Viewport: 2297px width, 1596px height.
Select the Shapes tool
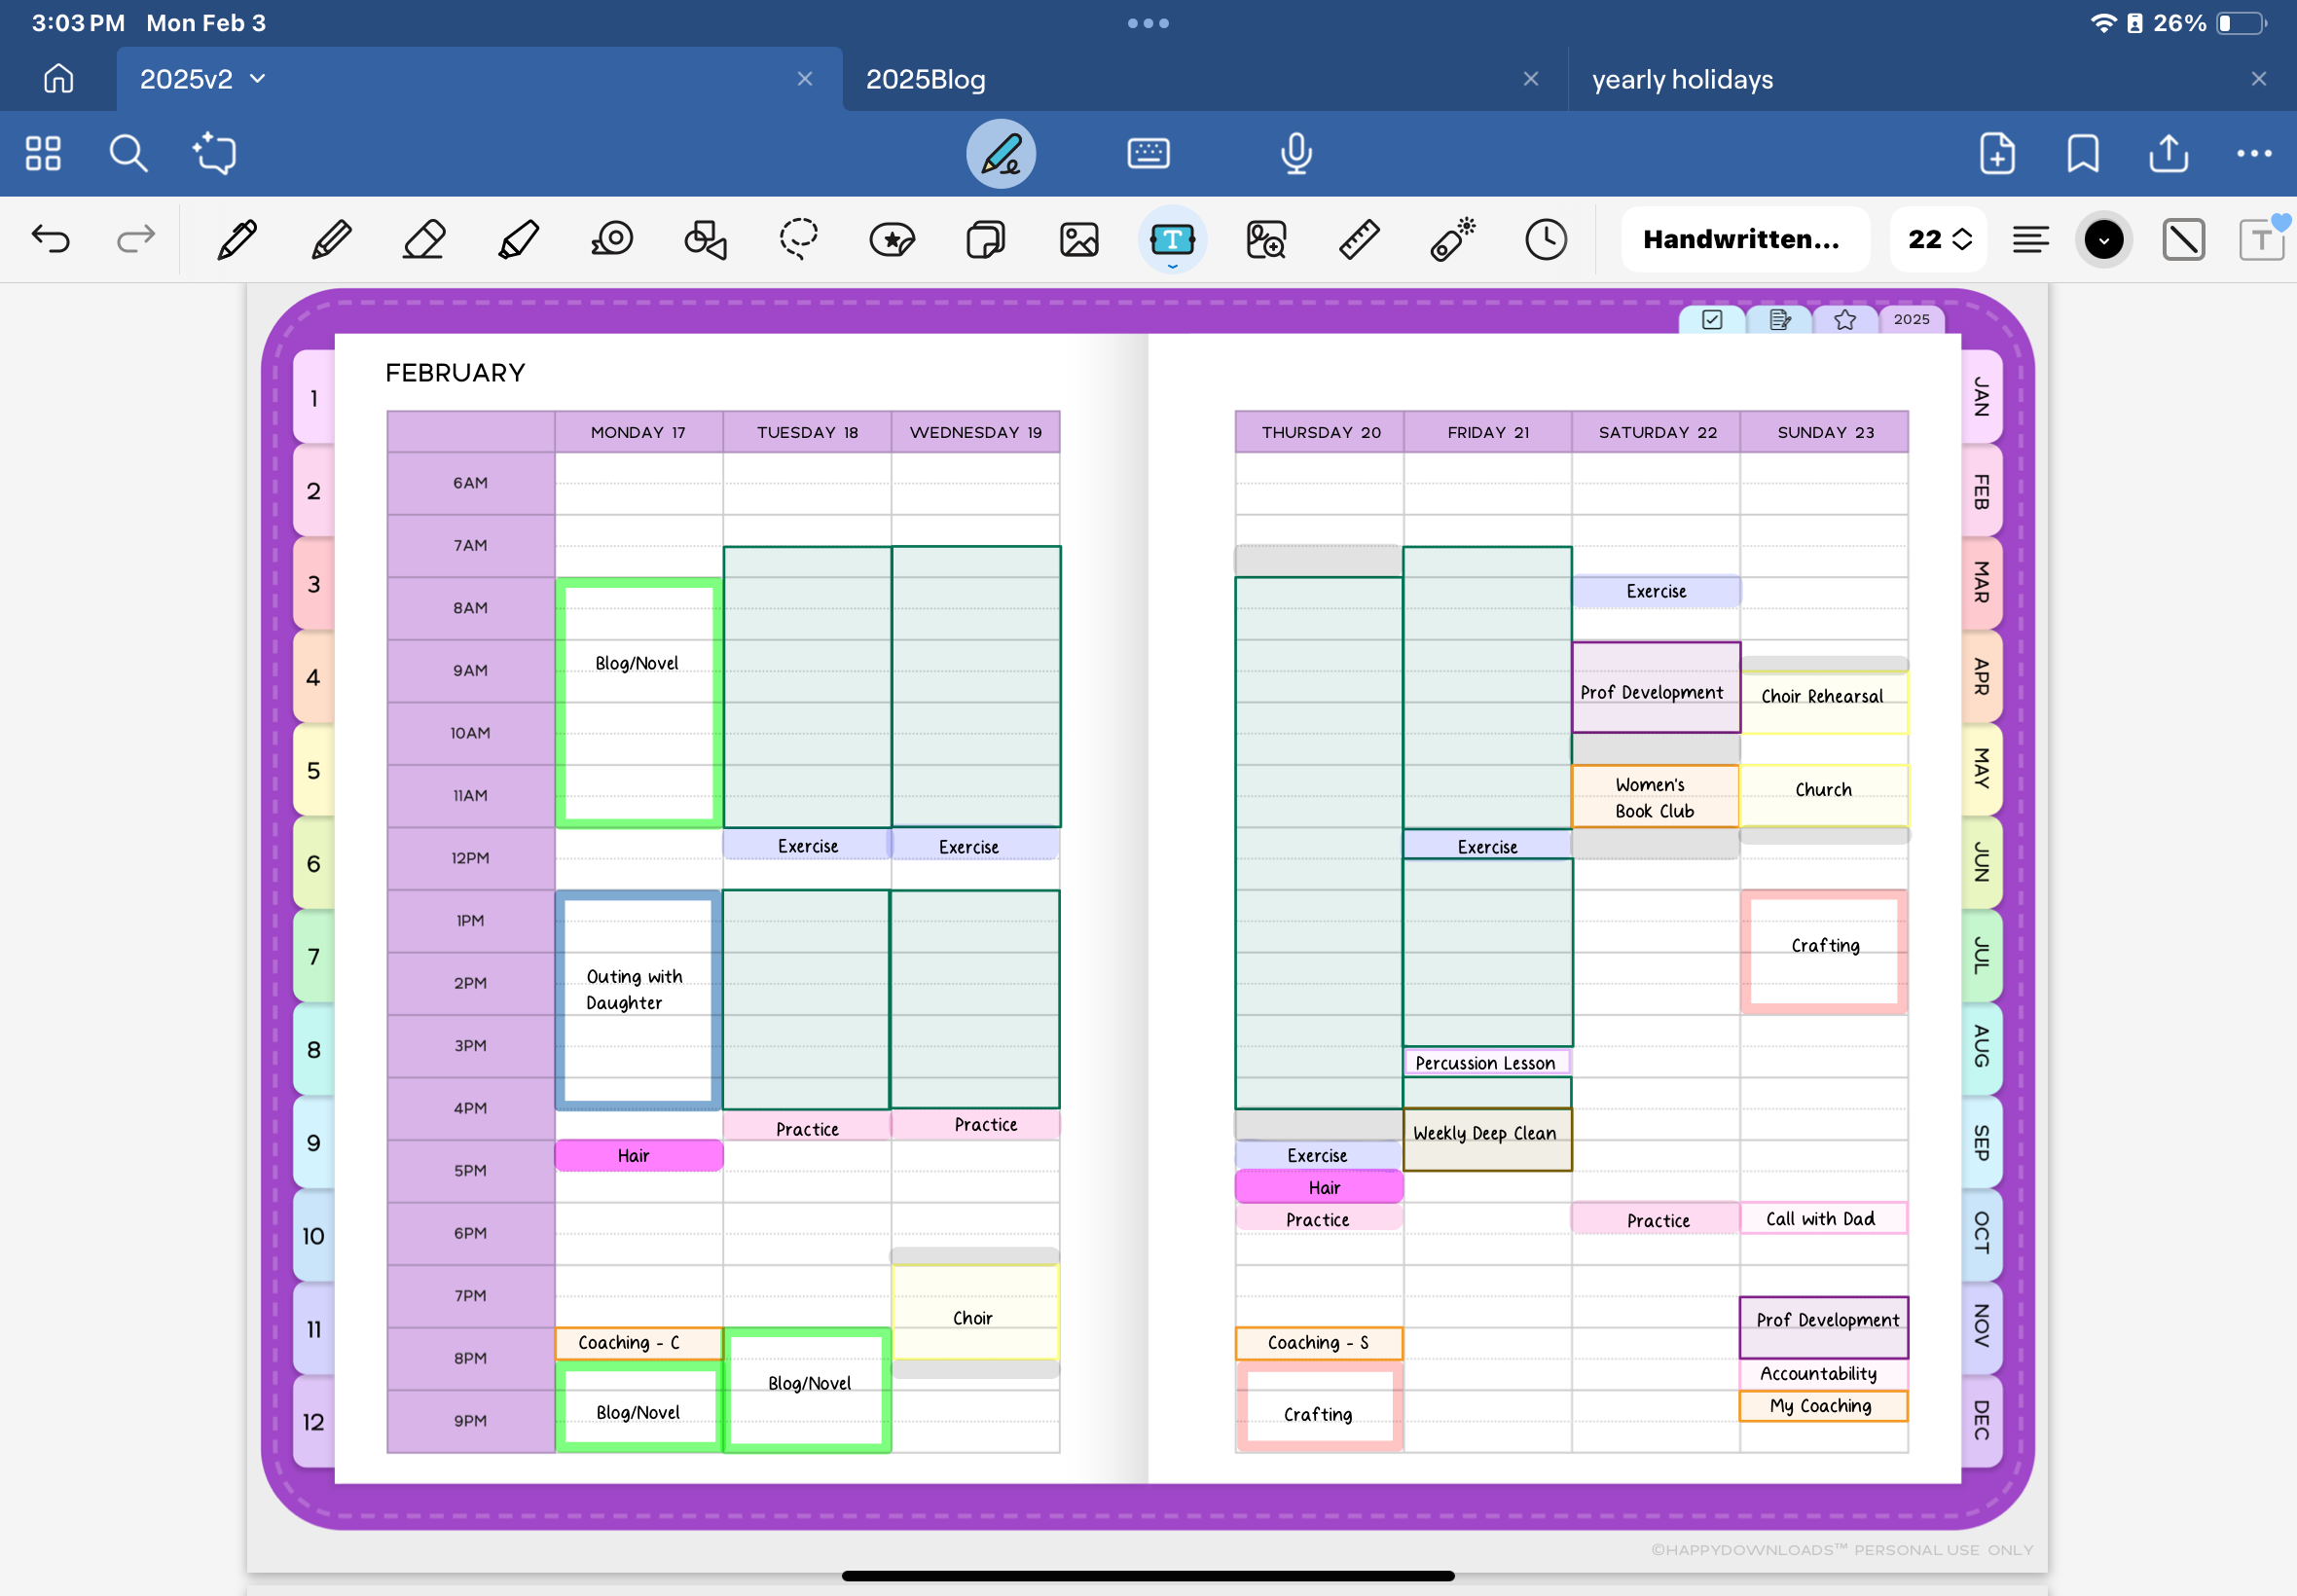pyautogui.click(x=705, y=240)
